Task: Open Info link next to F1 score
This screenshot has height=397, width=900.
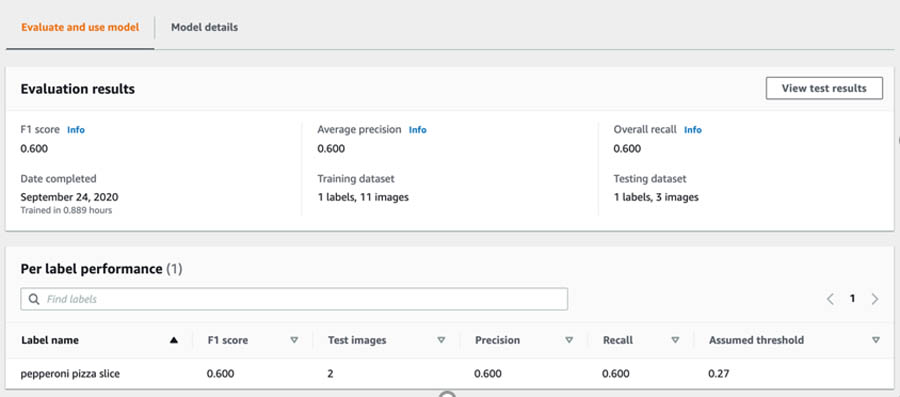Action: (76, 130)
